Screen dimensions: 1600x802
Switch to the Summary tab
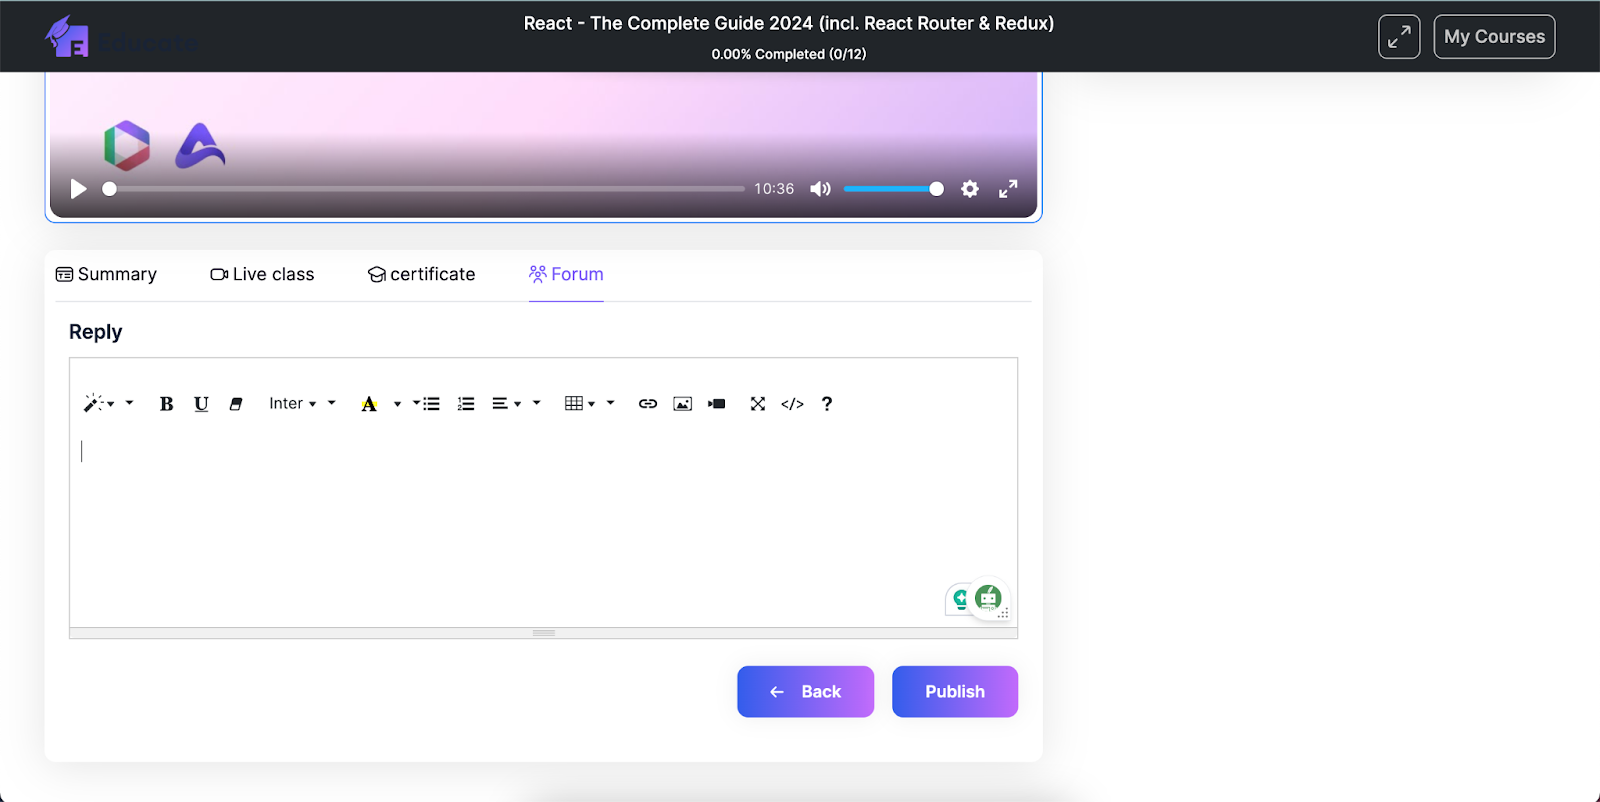tap(106, 275)
